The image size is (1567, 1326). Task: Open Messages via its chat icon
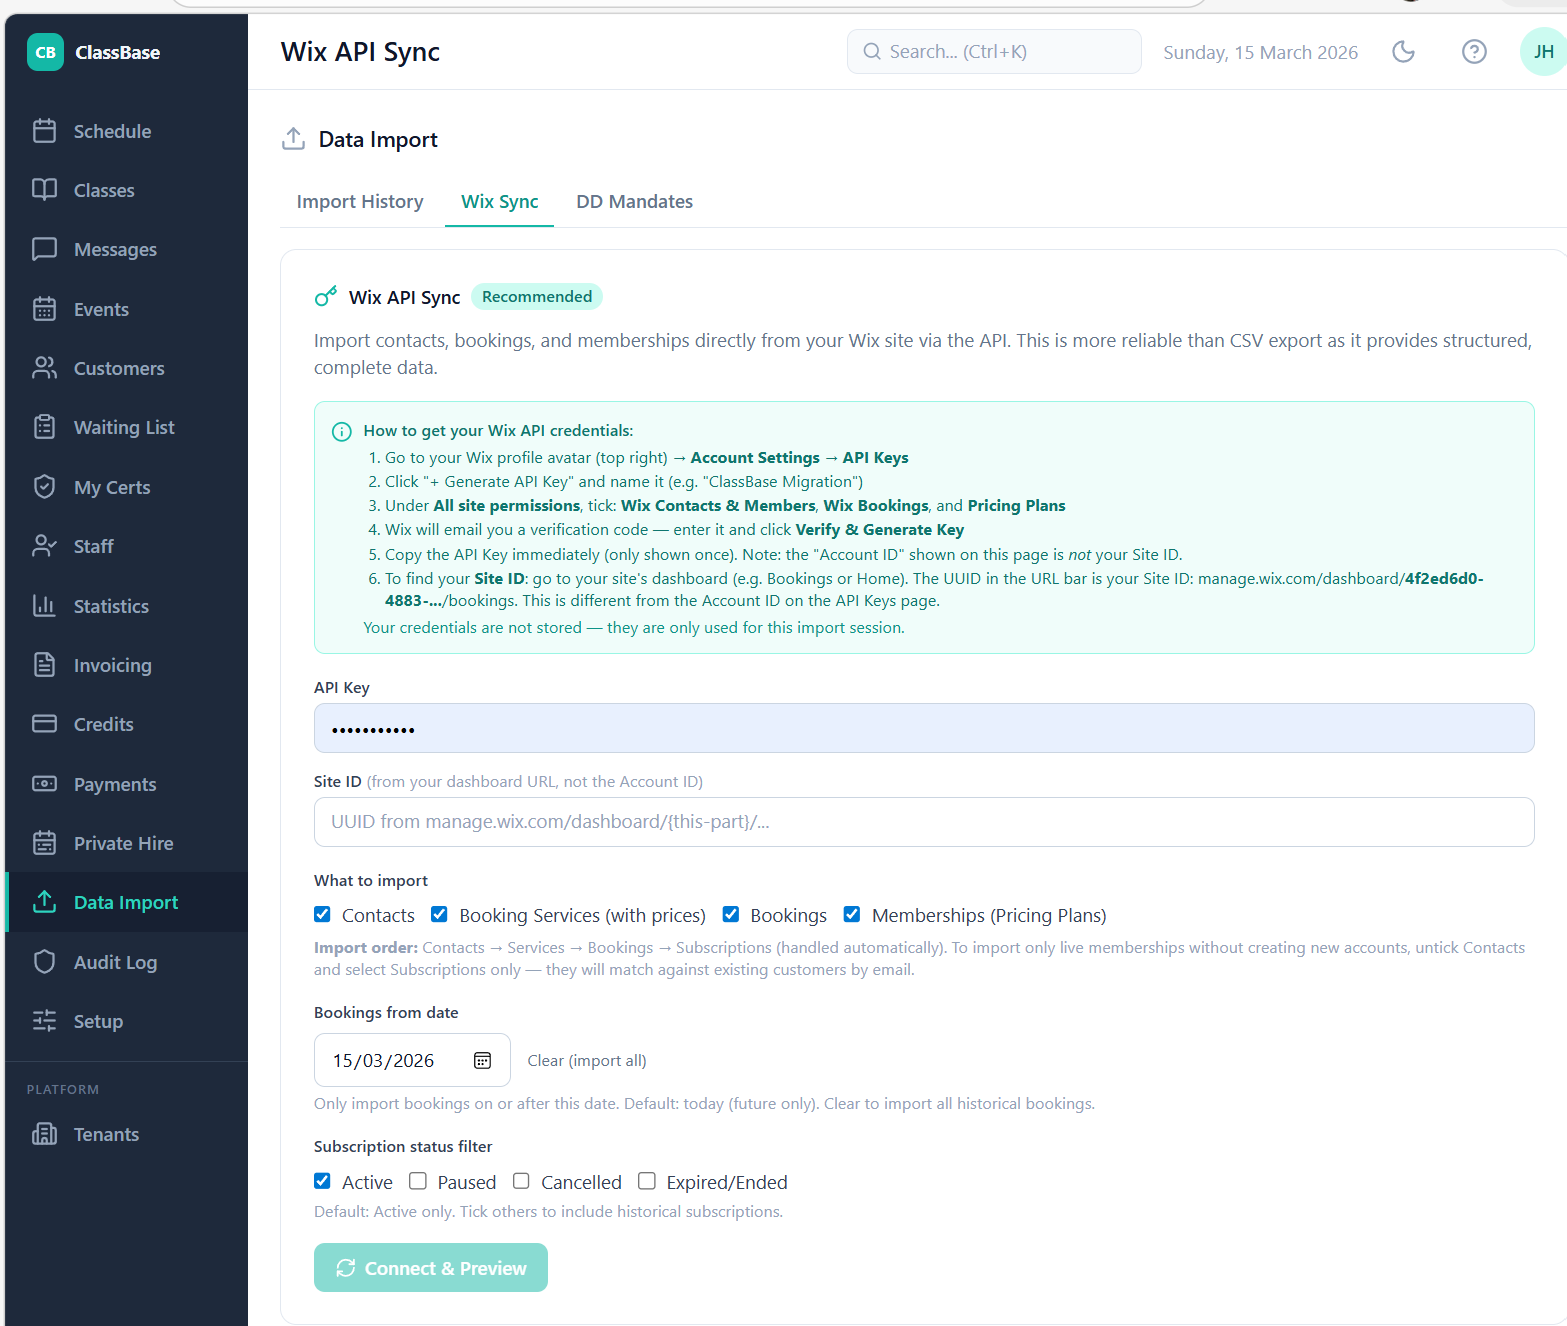[x=44, y=249]
